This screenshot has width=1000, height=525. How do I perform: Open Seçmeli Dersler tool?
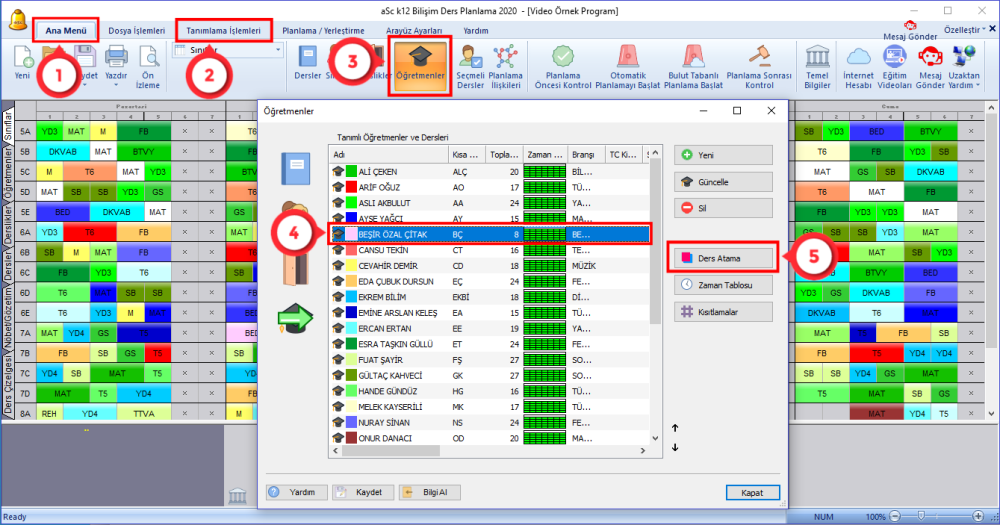471,67
